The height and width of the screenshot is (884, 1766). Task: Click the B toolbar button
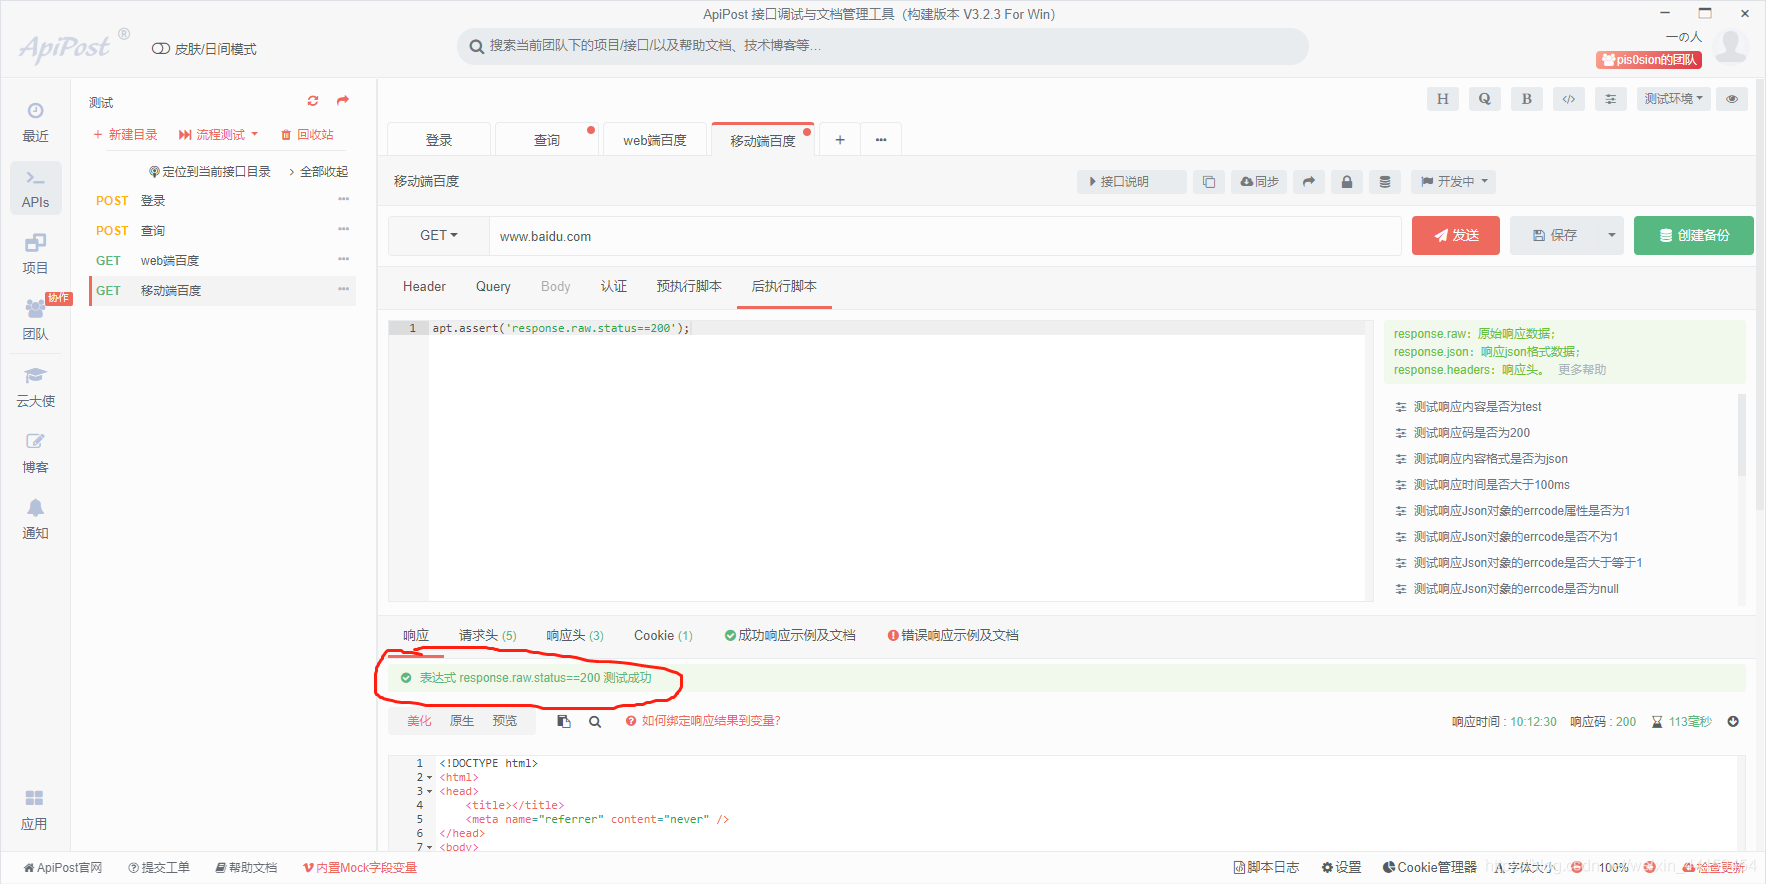[x=1526, y=99]
